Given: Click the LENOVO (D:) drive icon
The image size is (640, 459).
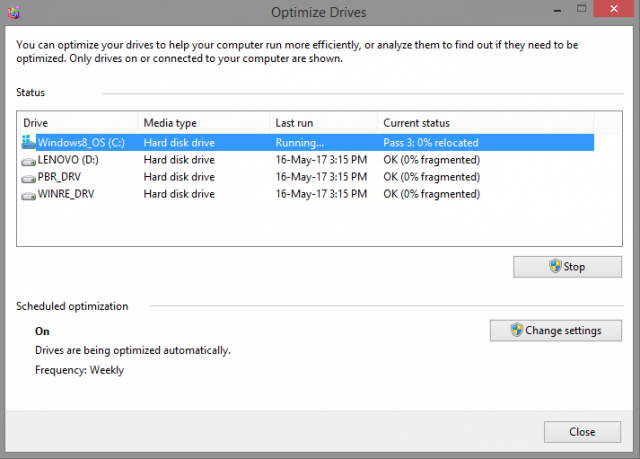Looking at the screenshot, I should (x=29, y=160).
